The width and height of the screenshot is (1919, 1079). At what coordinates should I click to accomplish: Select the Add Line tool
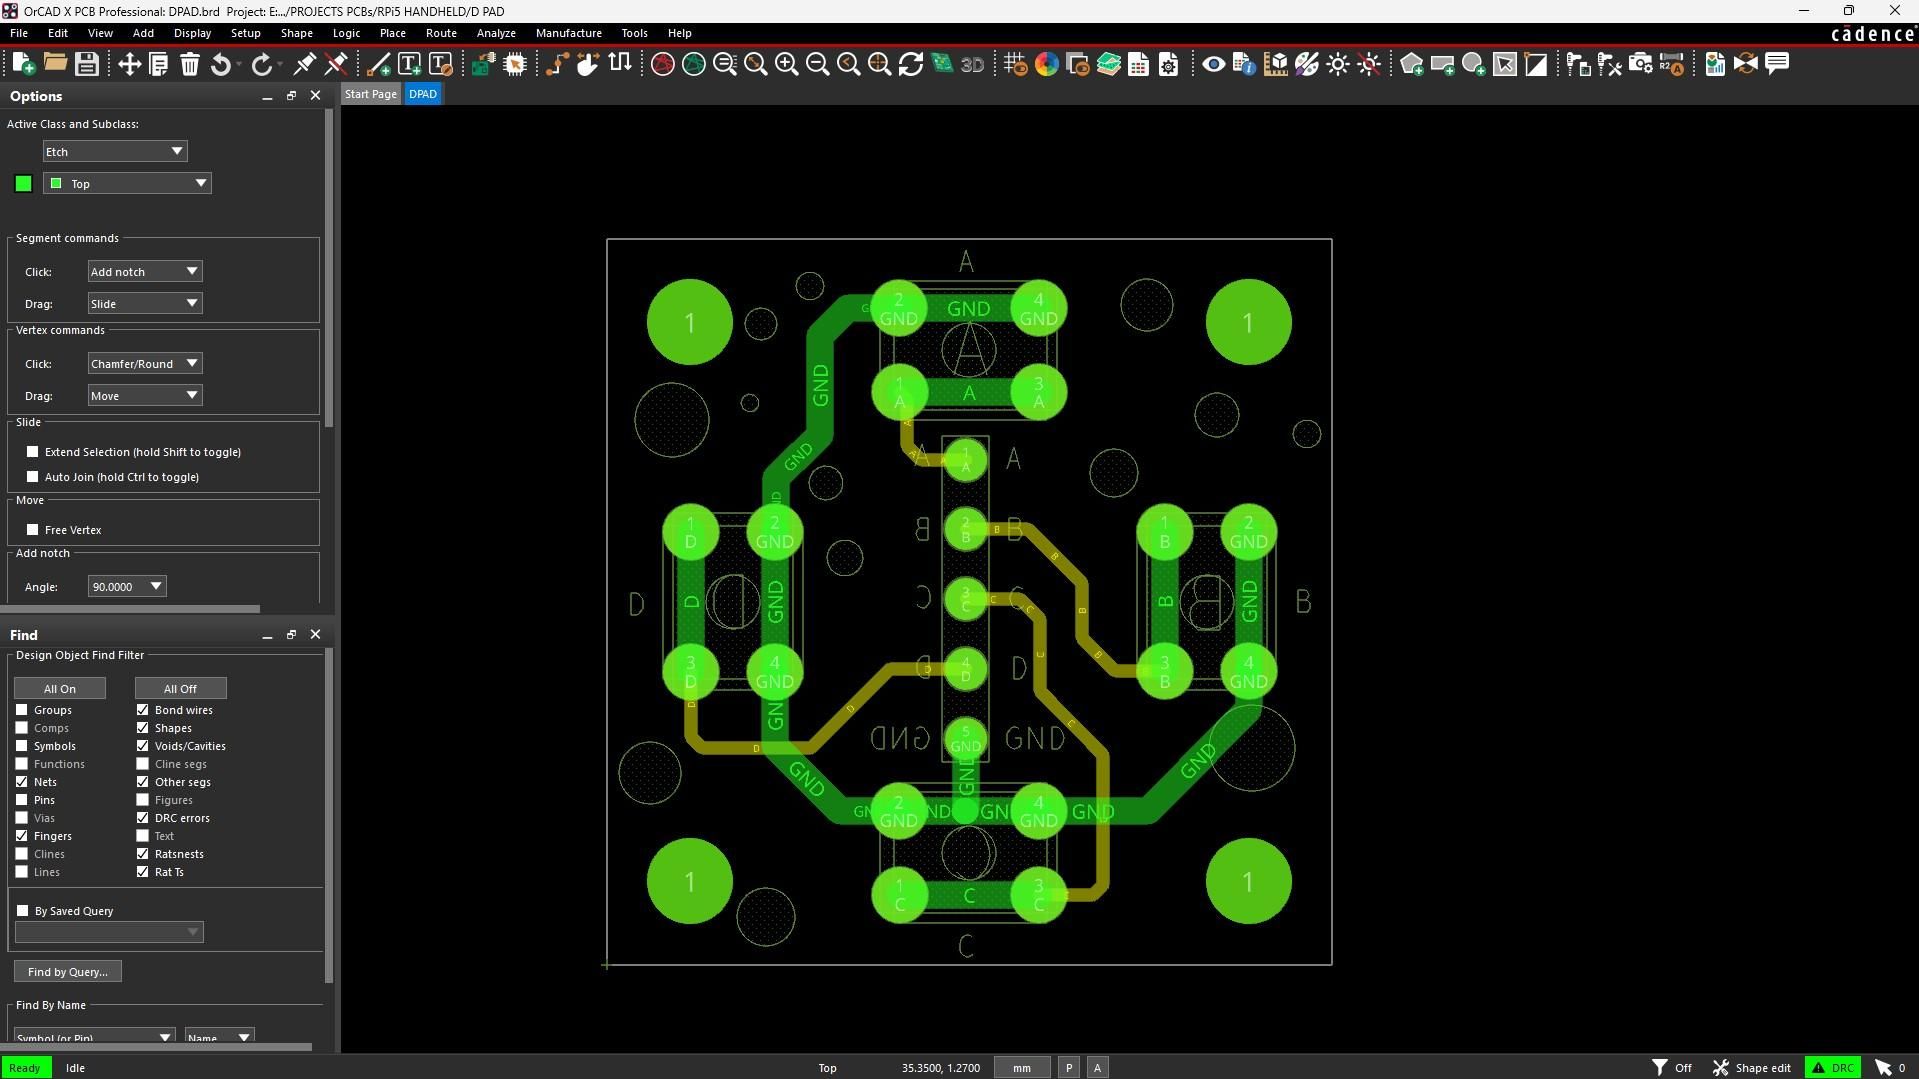pos(379,64)
